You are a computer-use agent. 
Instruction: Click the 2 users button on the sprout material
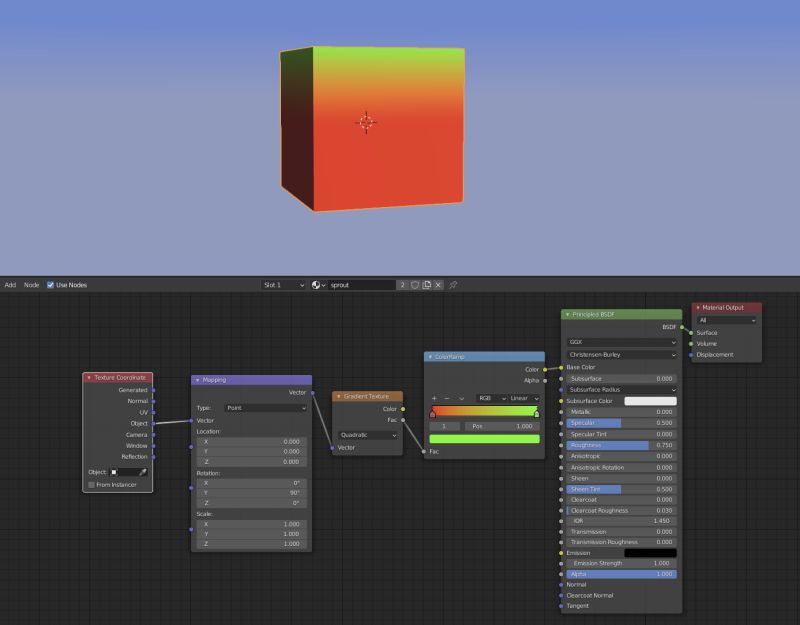pos(402,285)
